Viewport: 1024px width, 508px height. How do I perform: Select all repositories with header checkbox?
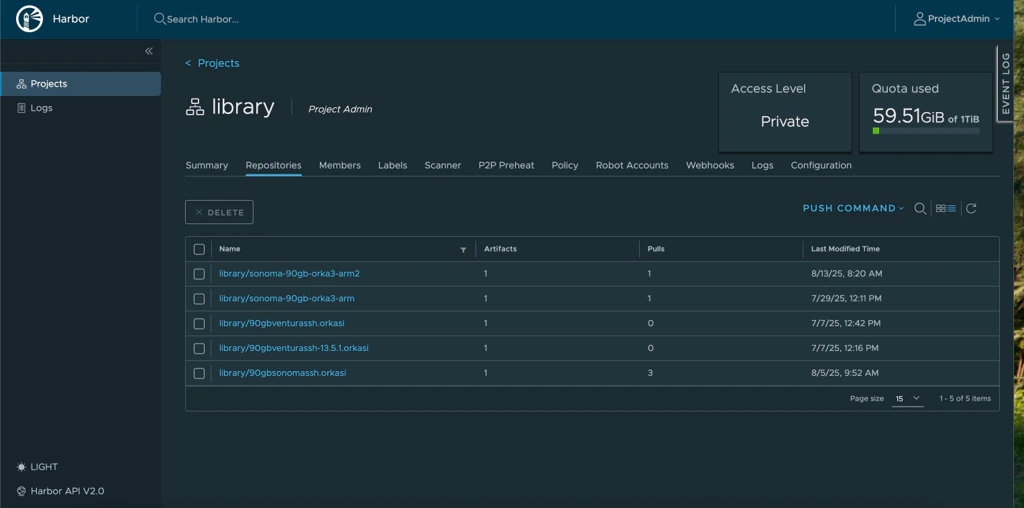(199, 249)
